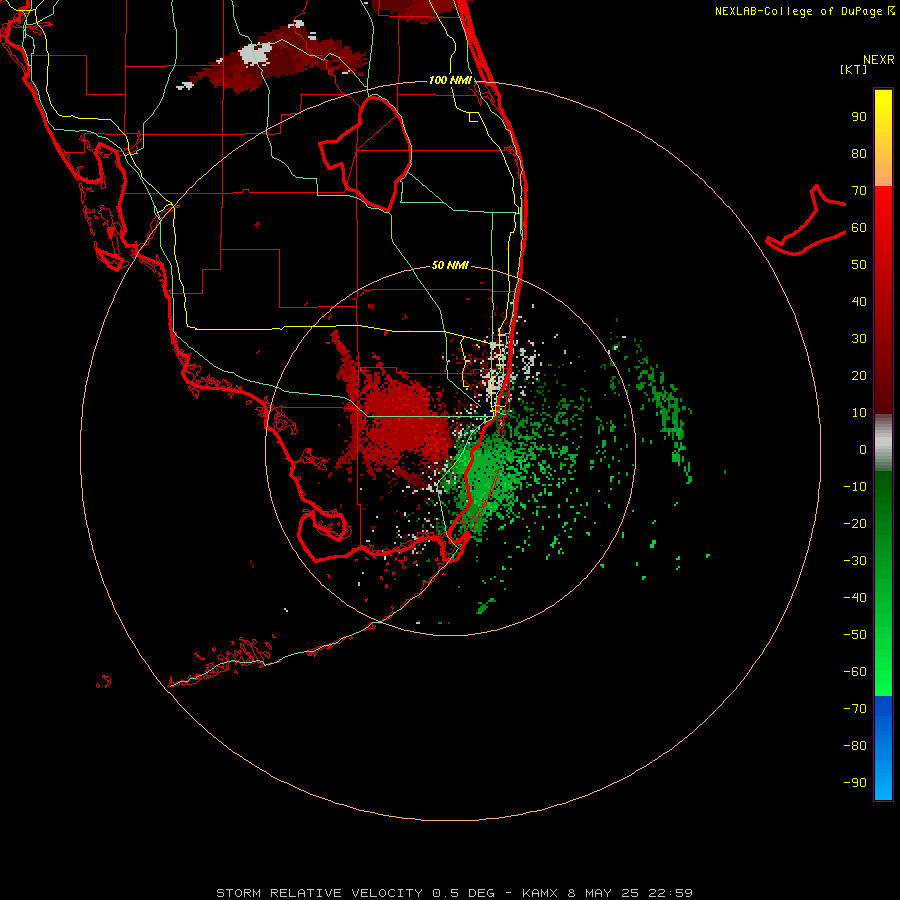Screen dimensions: 900x900
Task: Click the 40 value on the velocity scale
Action: tap(859, 301)
